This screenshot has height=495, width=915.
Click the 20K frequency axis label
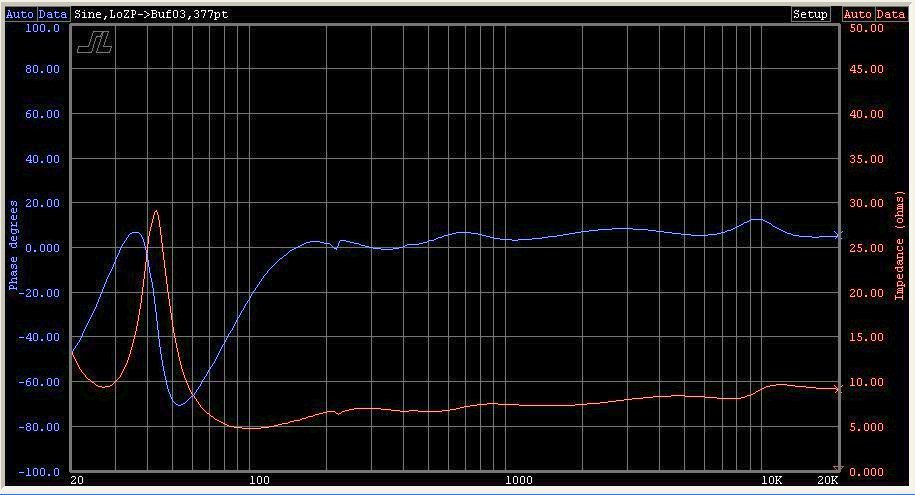pos(827,480)
